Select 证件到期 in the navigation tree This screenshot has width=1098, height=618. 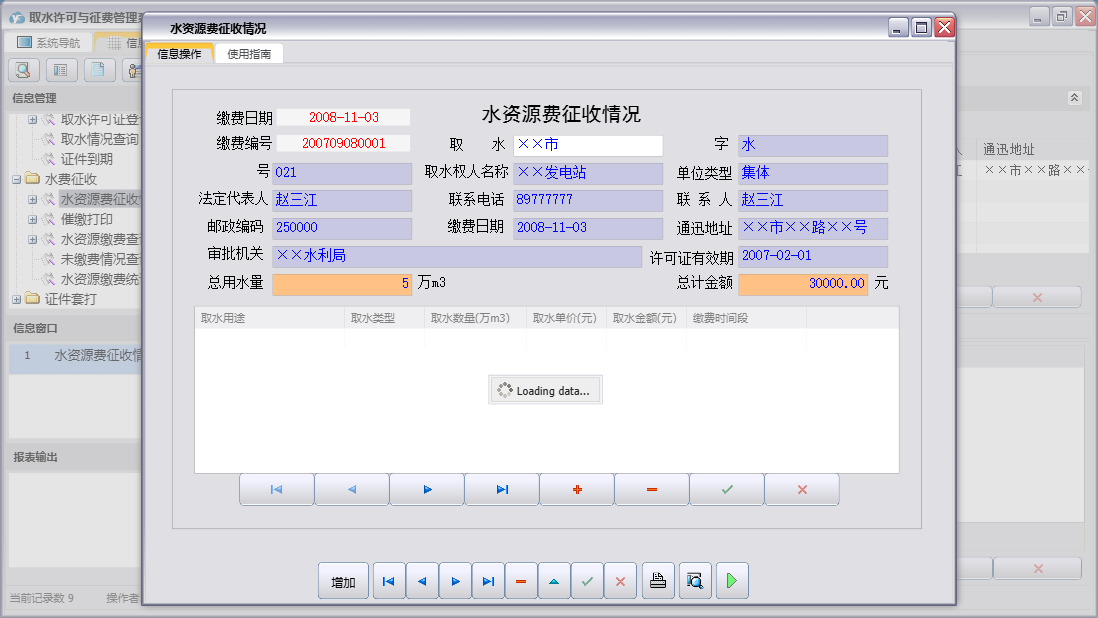[87, 159]
